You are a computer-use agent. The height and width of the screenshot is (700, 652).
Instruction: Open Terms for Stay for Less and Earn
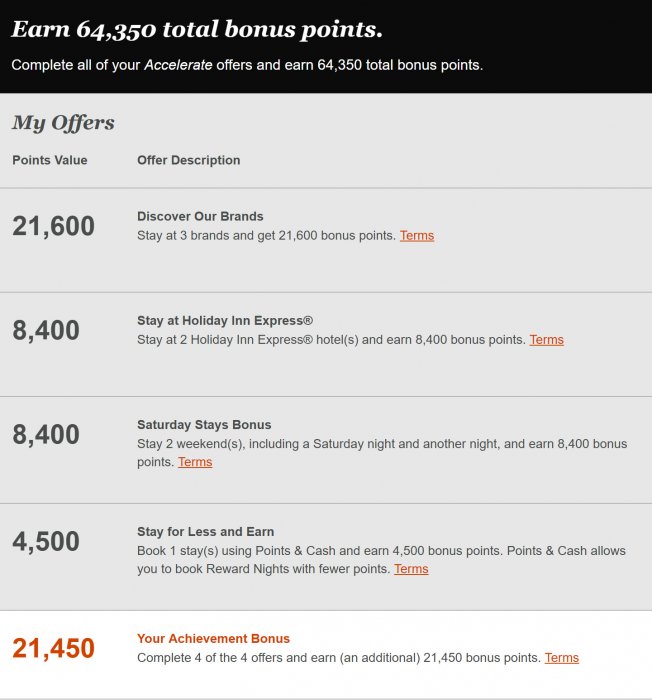point(411,569)
